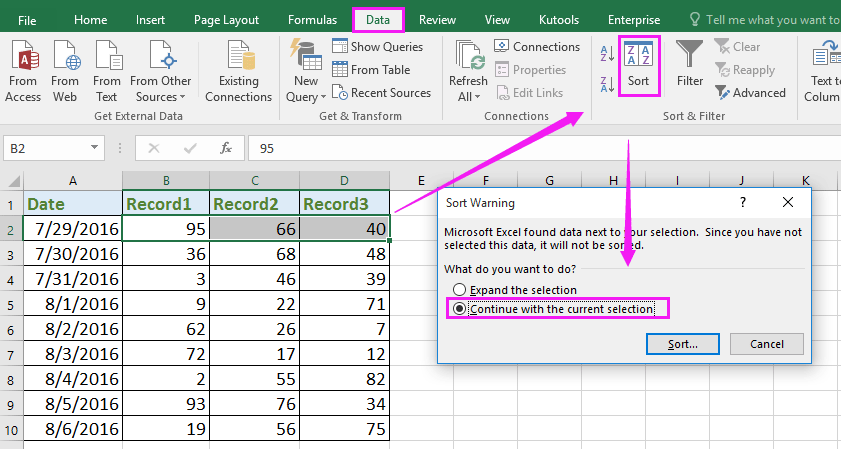Click the Filter funnel icon
841x449 pixels.
click(x=689, y=64)
